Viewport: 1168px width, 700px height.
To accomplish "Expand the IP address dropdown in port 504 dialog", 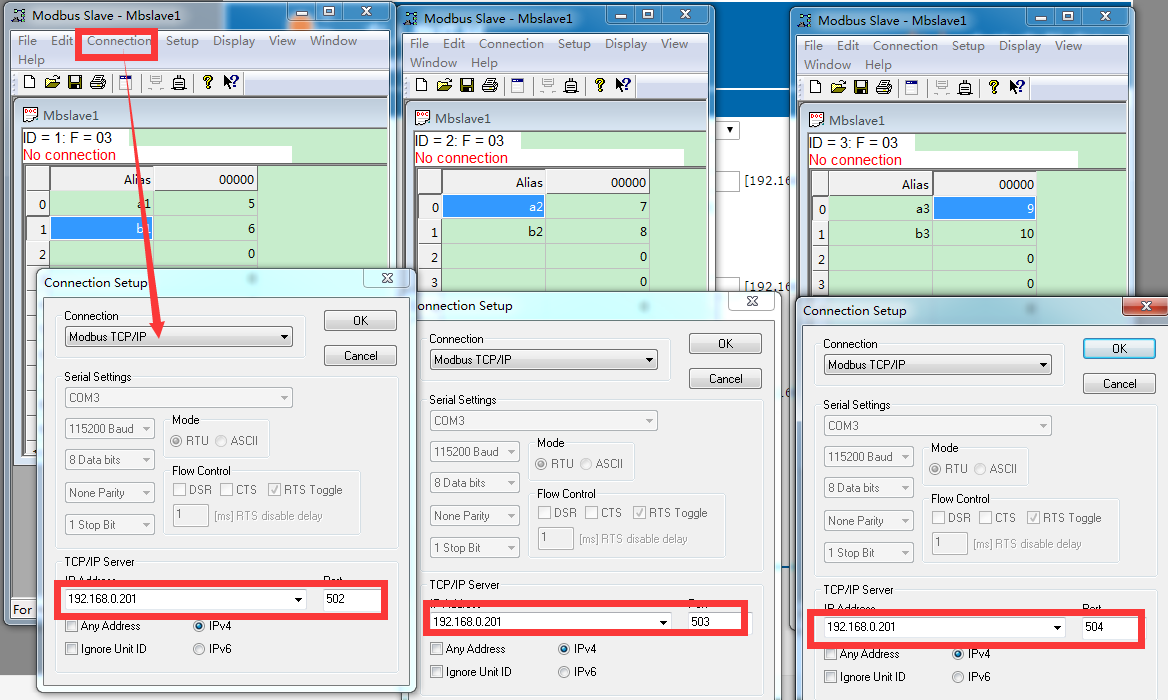I will 1058,628.
